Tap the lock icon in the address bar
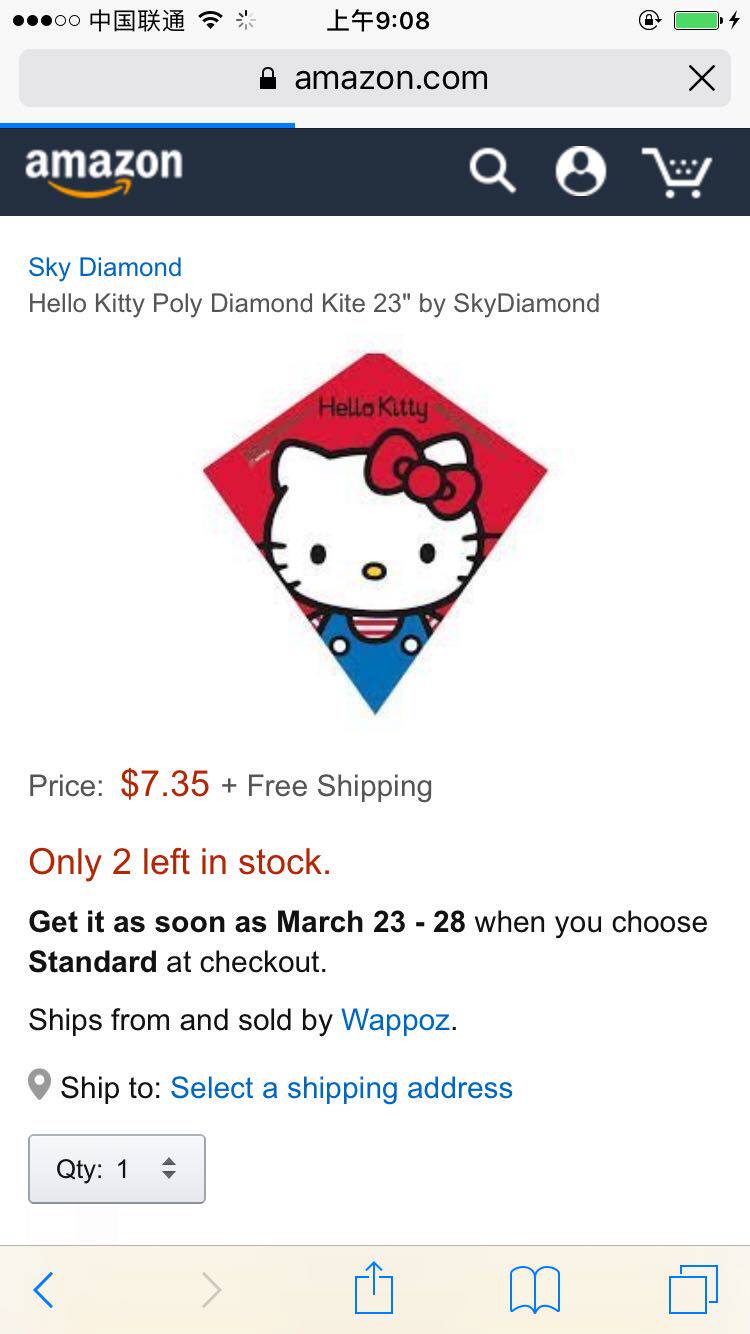The image size is (750, 1334). click(267, 79)
